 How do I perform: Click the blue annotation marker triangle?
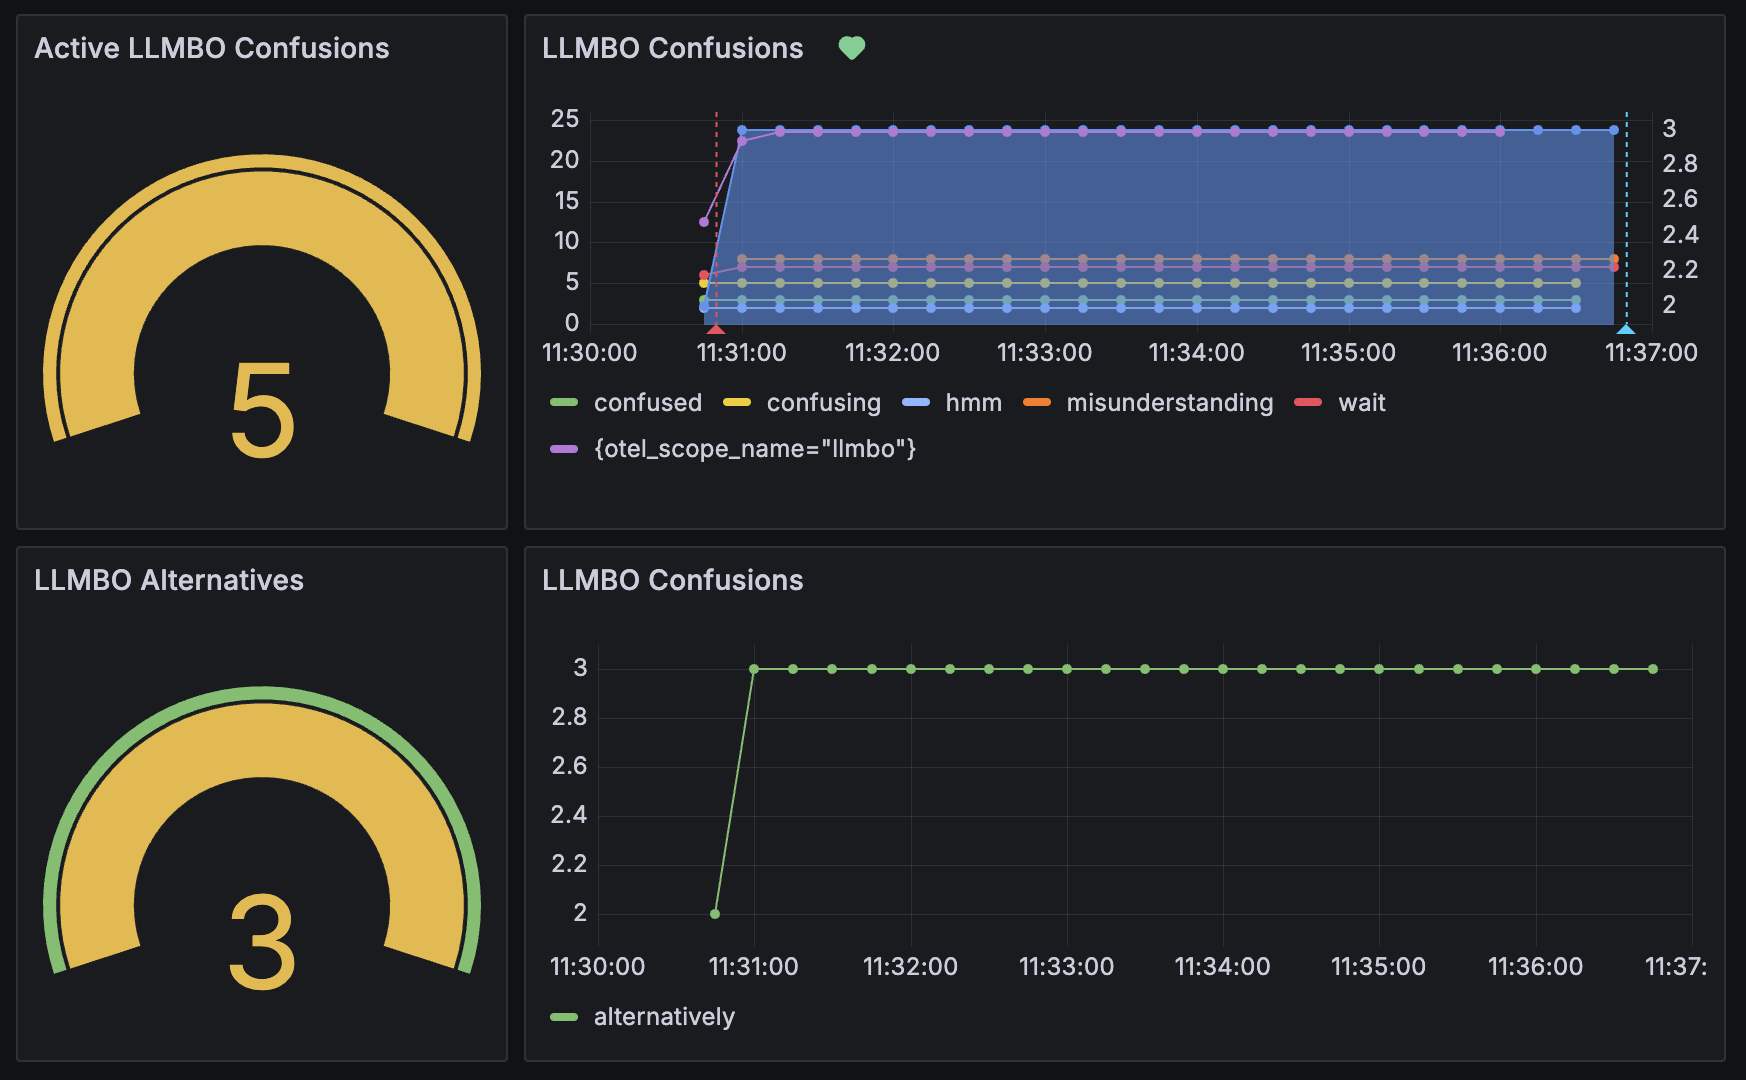tap(1626, 329)
